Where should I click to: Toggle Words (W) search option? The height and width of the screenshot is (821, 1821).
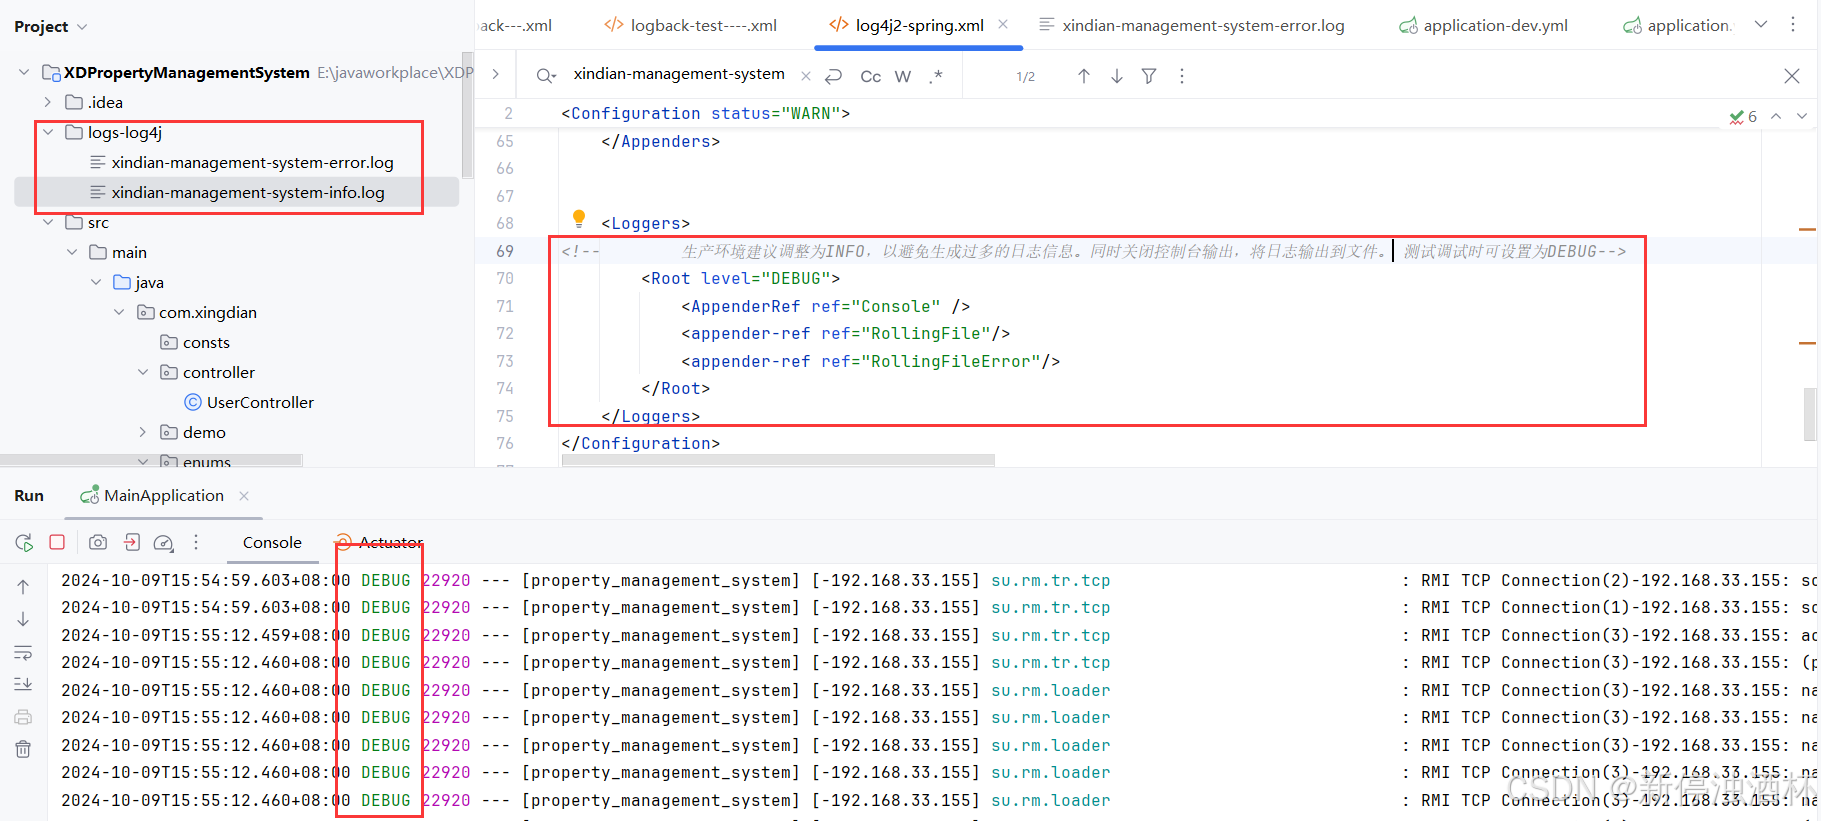(903, 76)
